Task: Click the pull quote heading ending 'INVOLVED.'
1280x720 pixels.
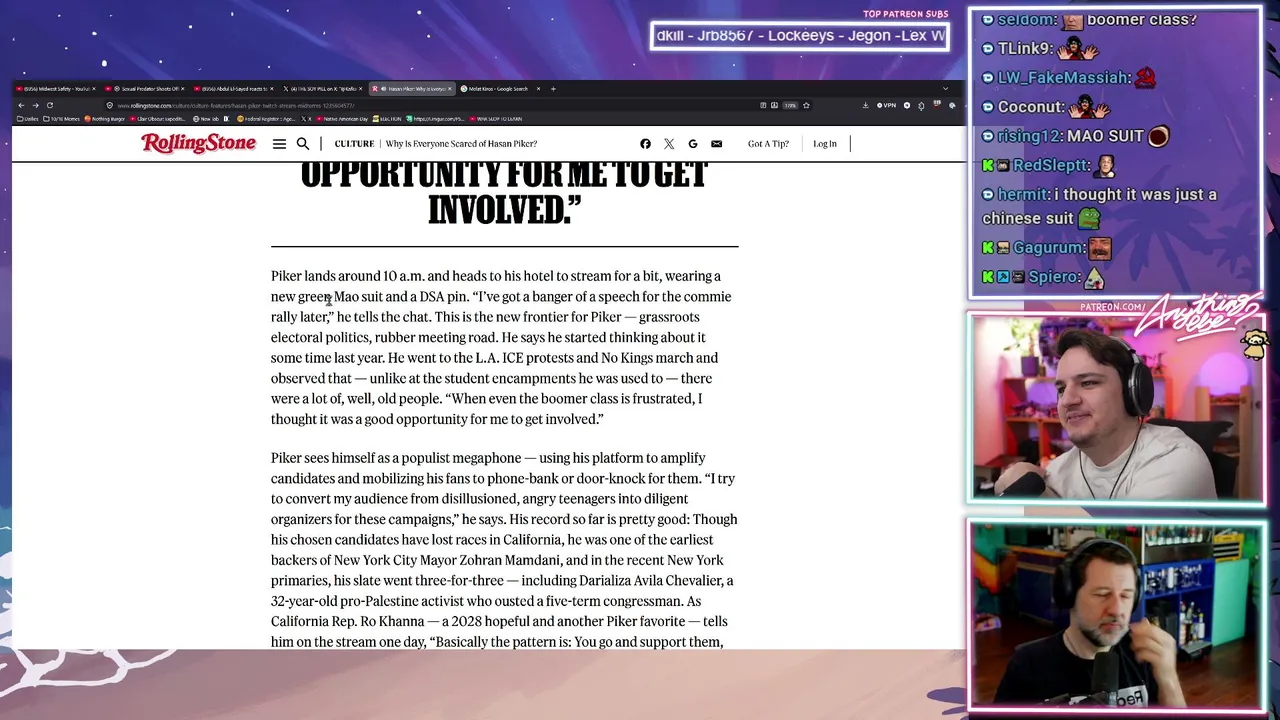Action: pos(504,192)
